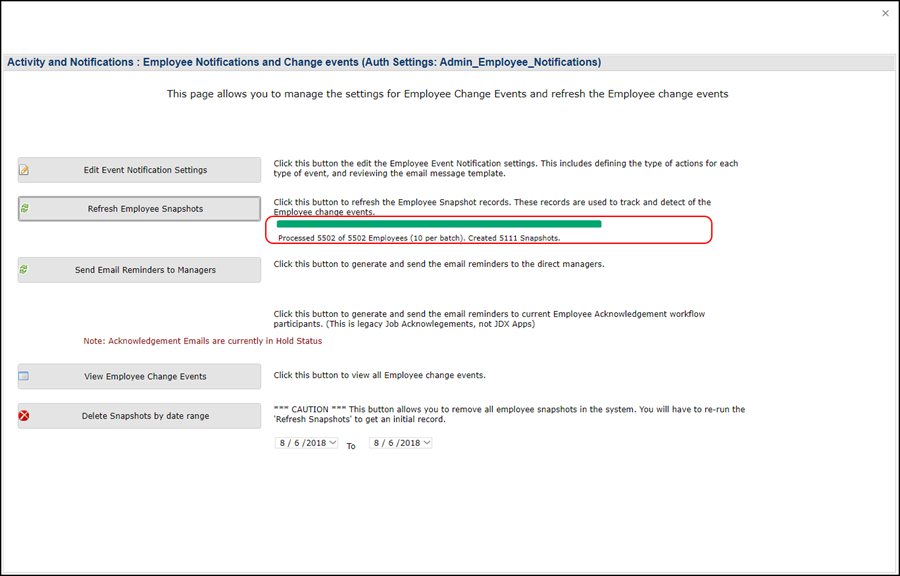The image size is (900, 576).
Task: Select the day in the start date field
Action: click(x=296, y=443)
